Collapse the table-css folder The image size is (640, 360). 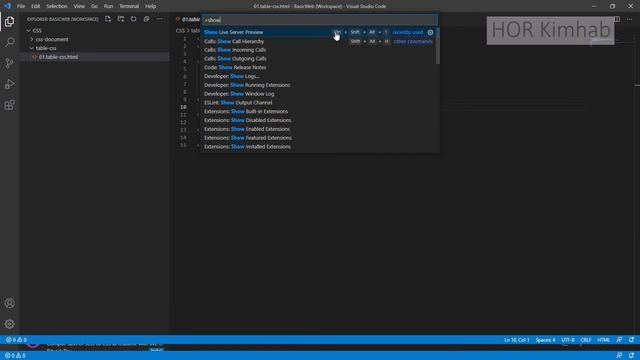click(x=32, y=48)
